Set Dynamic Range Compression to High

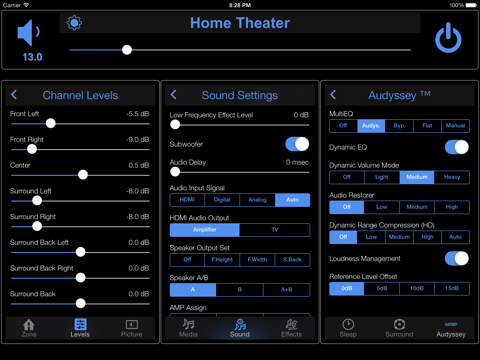click(x=427, y=237)
